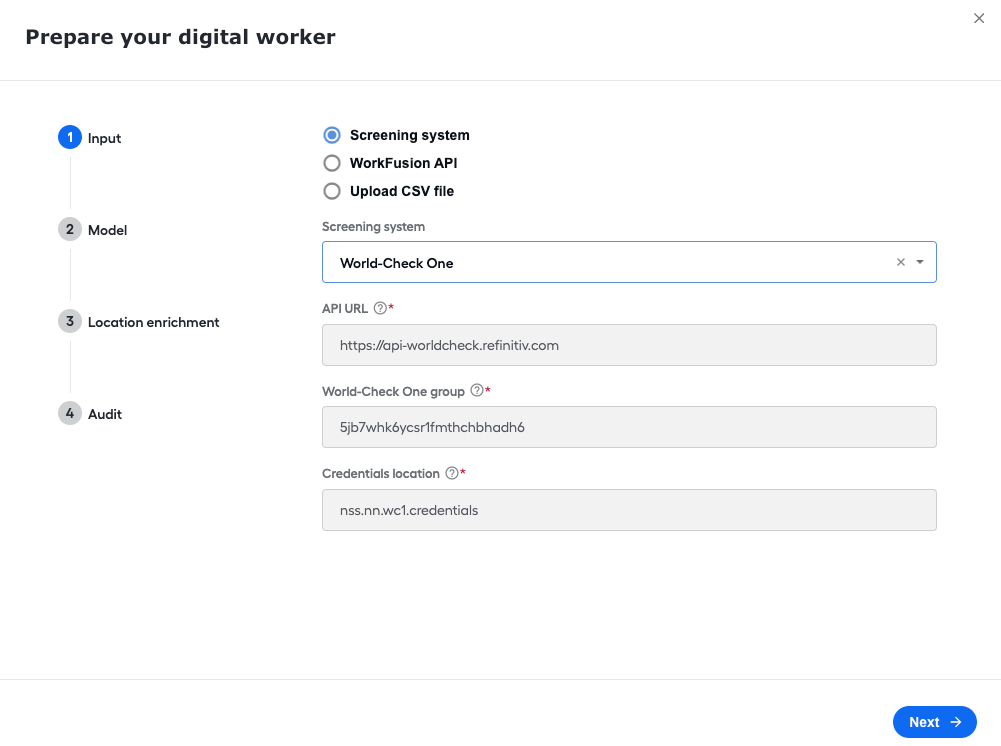
Task: Choose the Upload CSV file option
Action: (x=332, y=191)
